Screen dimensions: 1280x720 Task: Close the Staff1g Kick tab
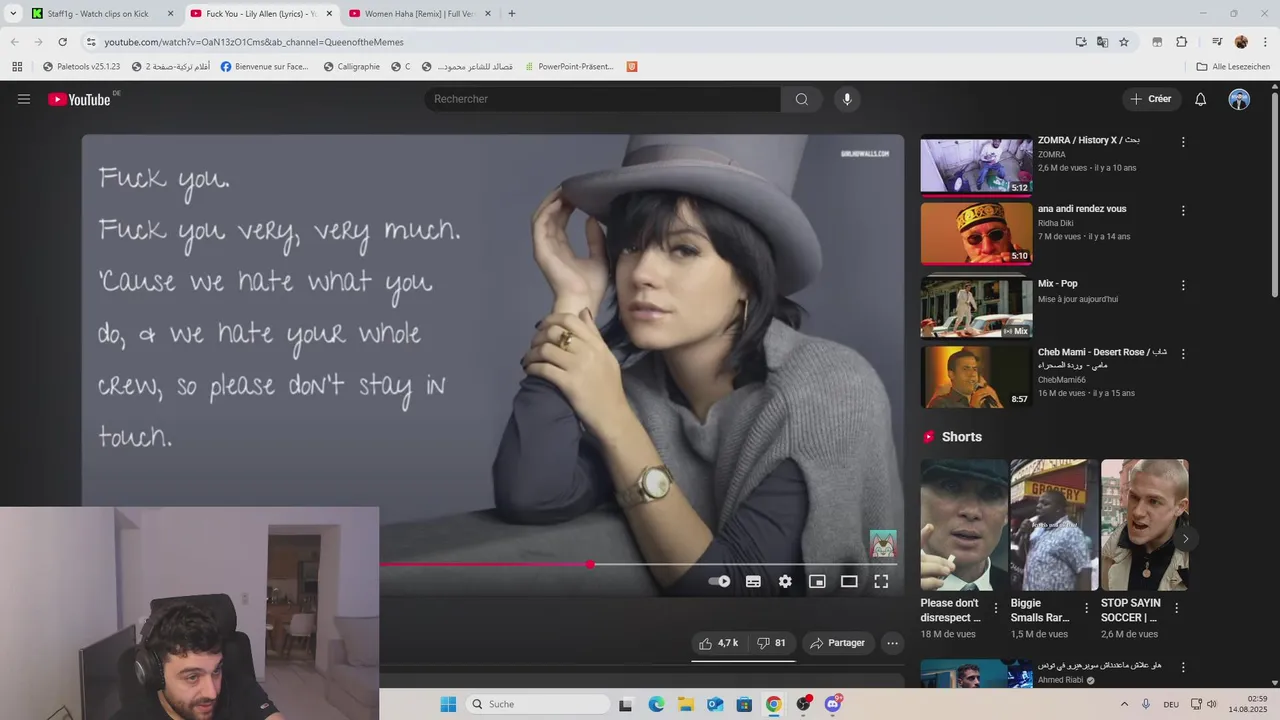point(170,14)
